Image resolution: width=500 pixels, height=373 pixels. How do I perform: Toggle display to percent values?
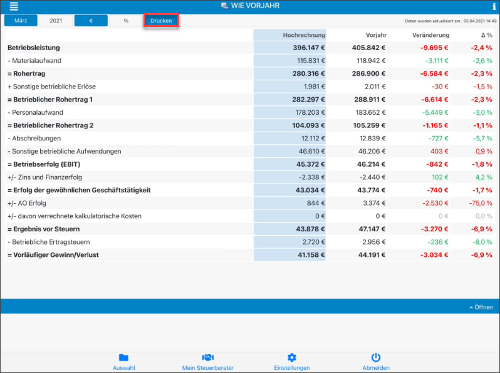pyautogui.click(x=126, y=21)
